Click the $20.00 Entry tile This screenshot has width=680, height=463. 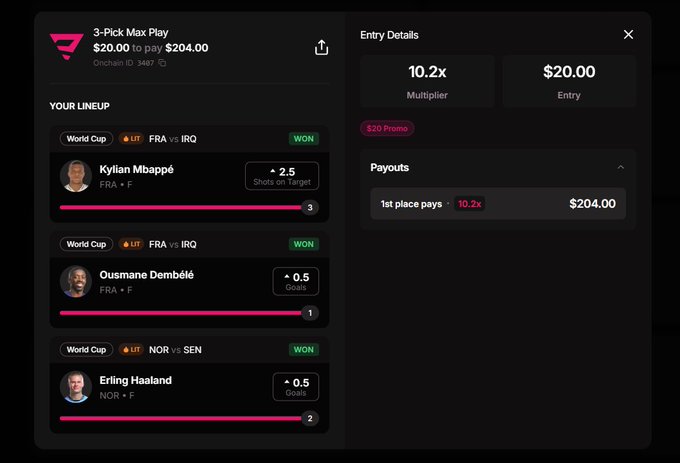coord(569,81)
